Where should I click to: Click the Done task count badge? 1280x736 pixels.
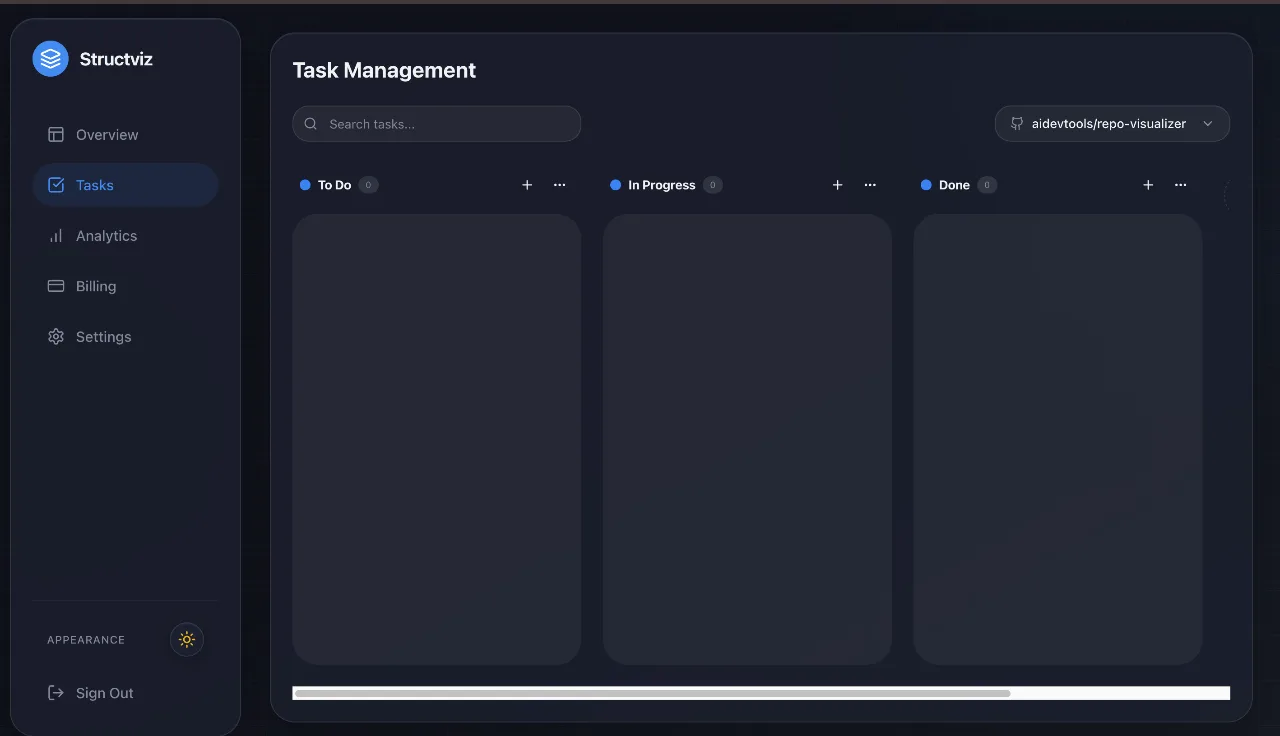click(987, 185)
